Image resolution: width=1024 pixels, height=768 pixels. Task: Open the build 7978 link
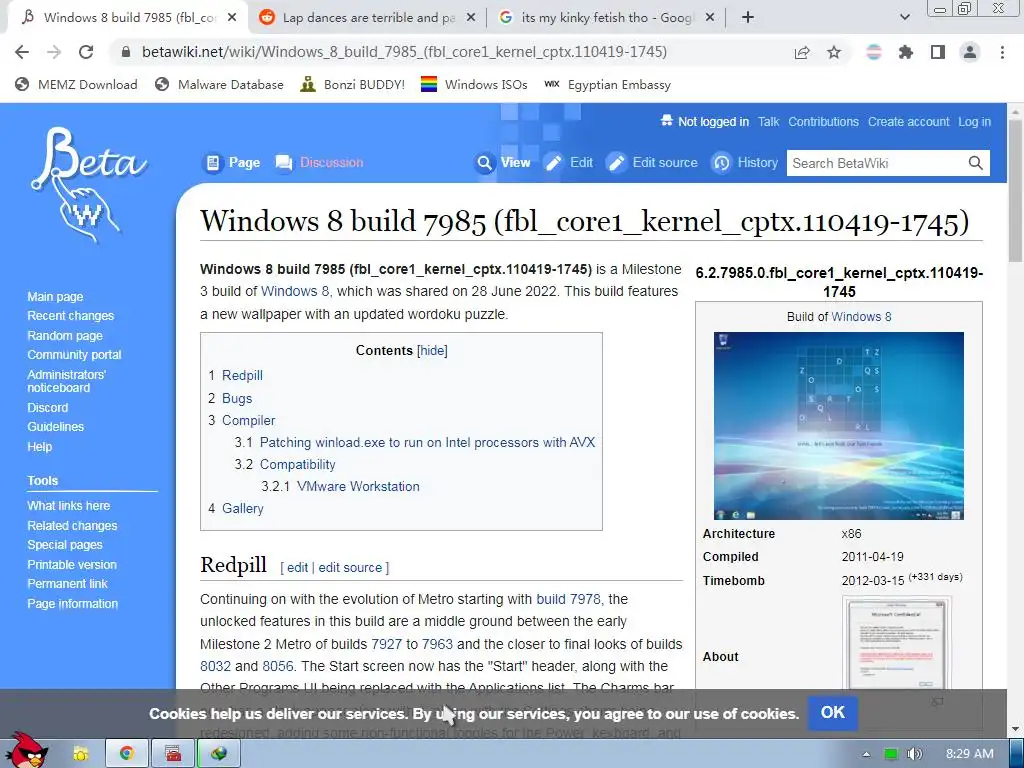click(x=568, y=599)
